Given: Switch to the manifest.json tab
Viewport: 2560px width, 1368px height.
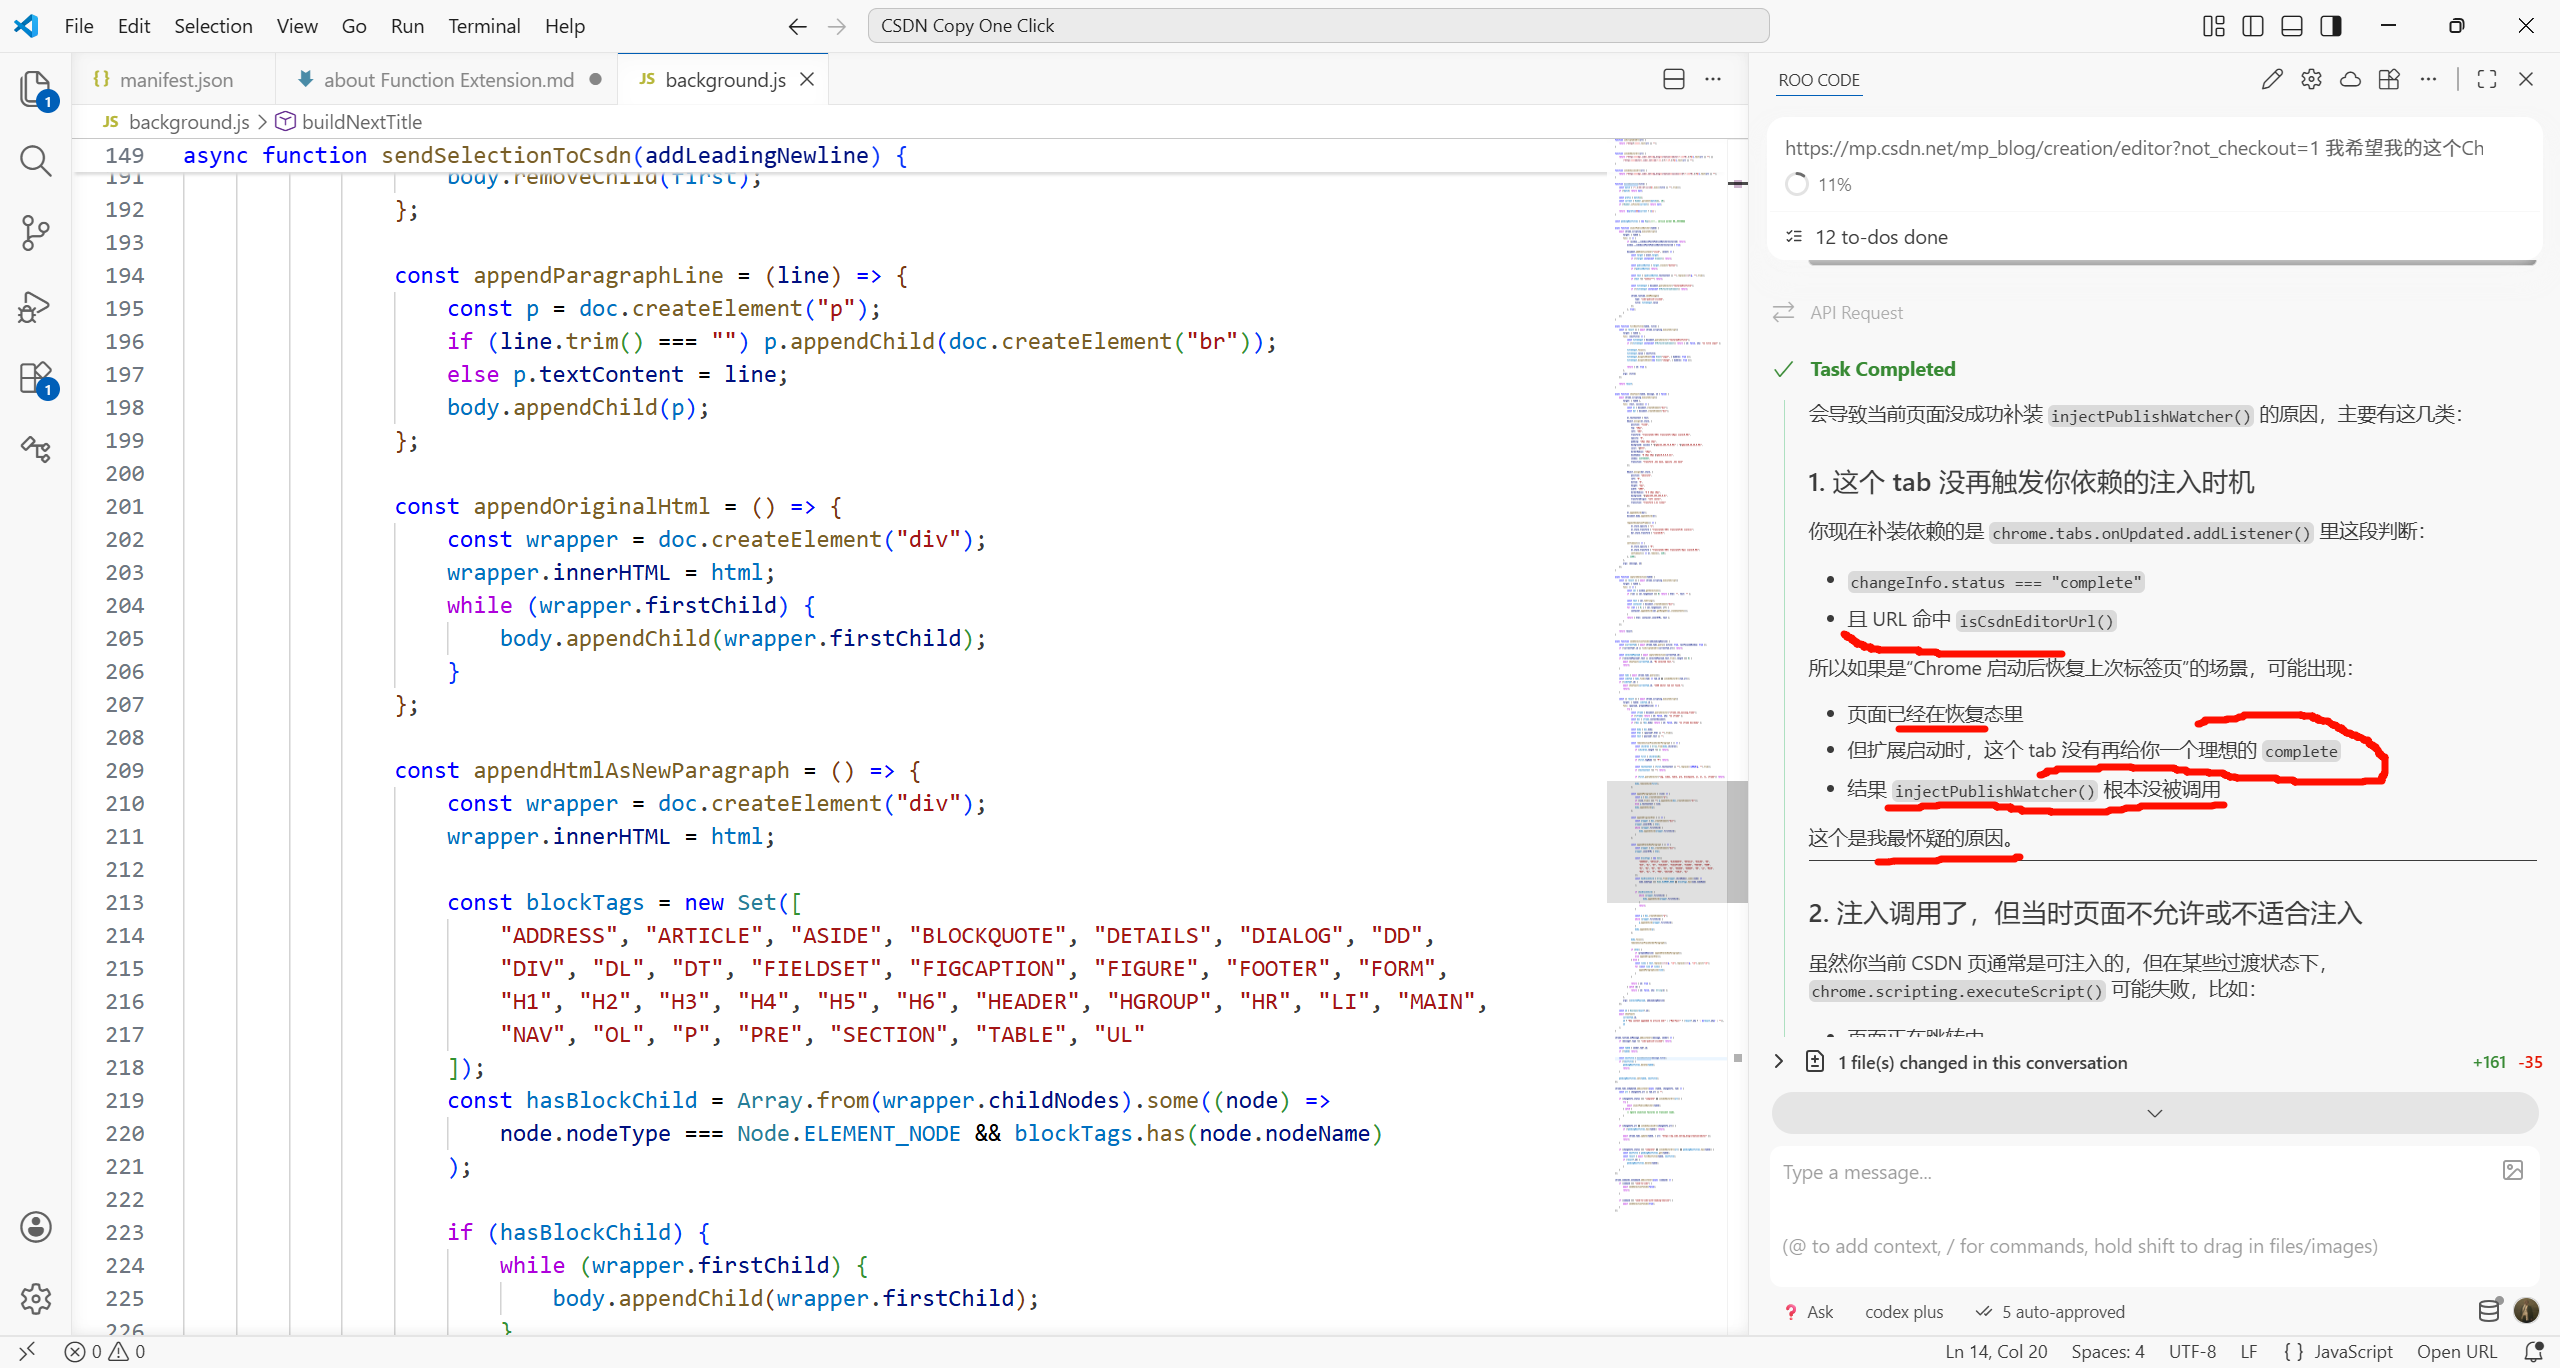Looking at the screenshot, I should (x=176, y=80).
